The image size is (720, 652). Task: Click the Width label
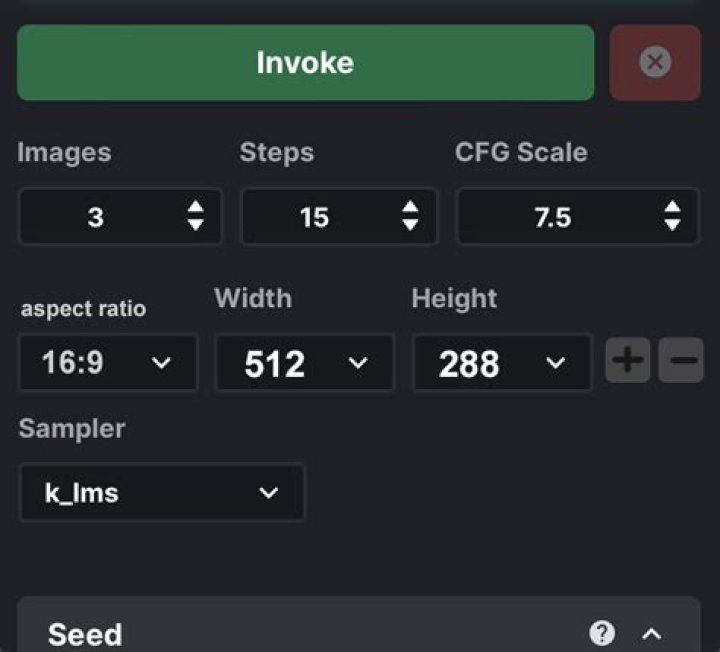pos(253,298)
